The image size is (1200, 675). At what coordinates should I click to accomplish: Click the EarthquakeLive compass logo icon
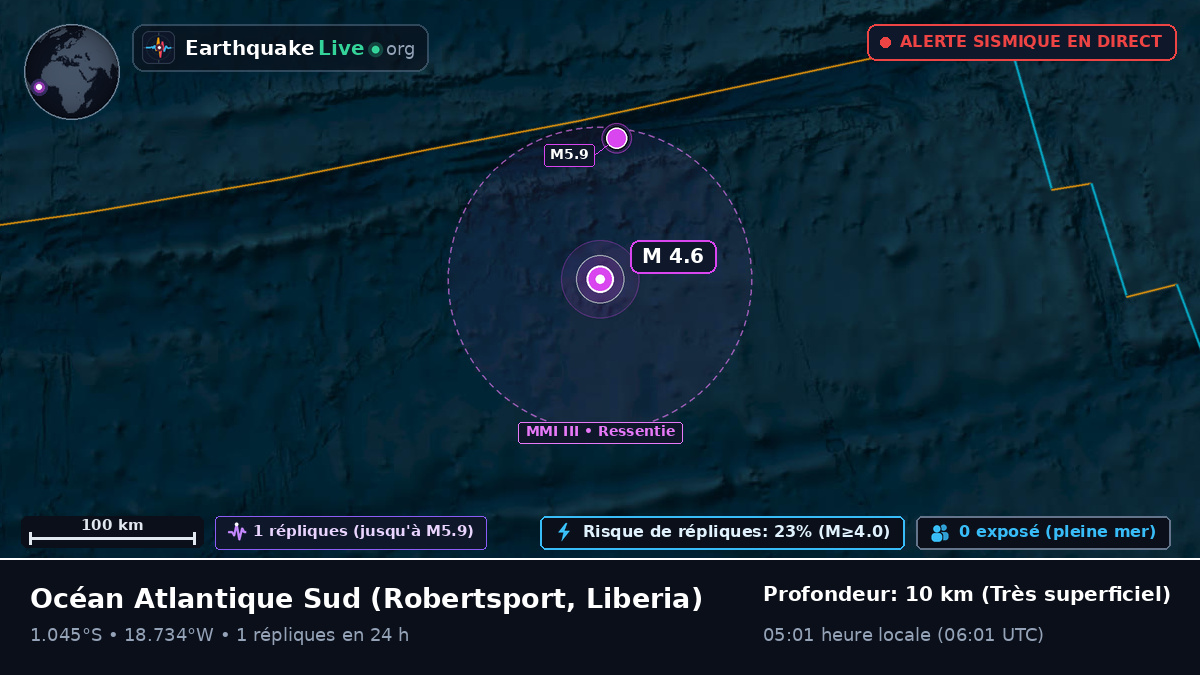(159, 48)
